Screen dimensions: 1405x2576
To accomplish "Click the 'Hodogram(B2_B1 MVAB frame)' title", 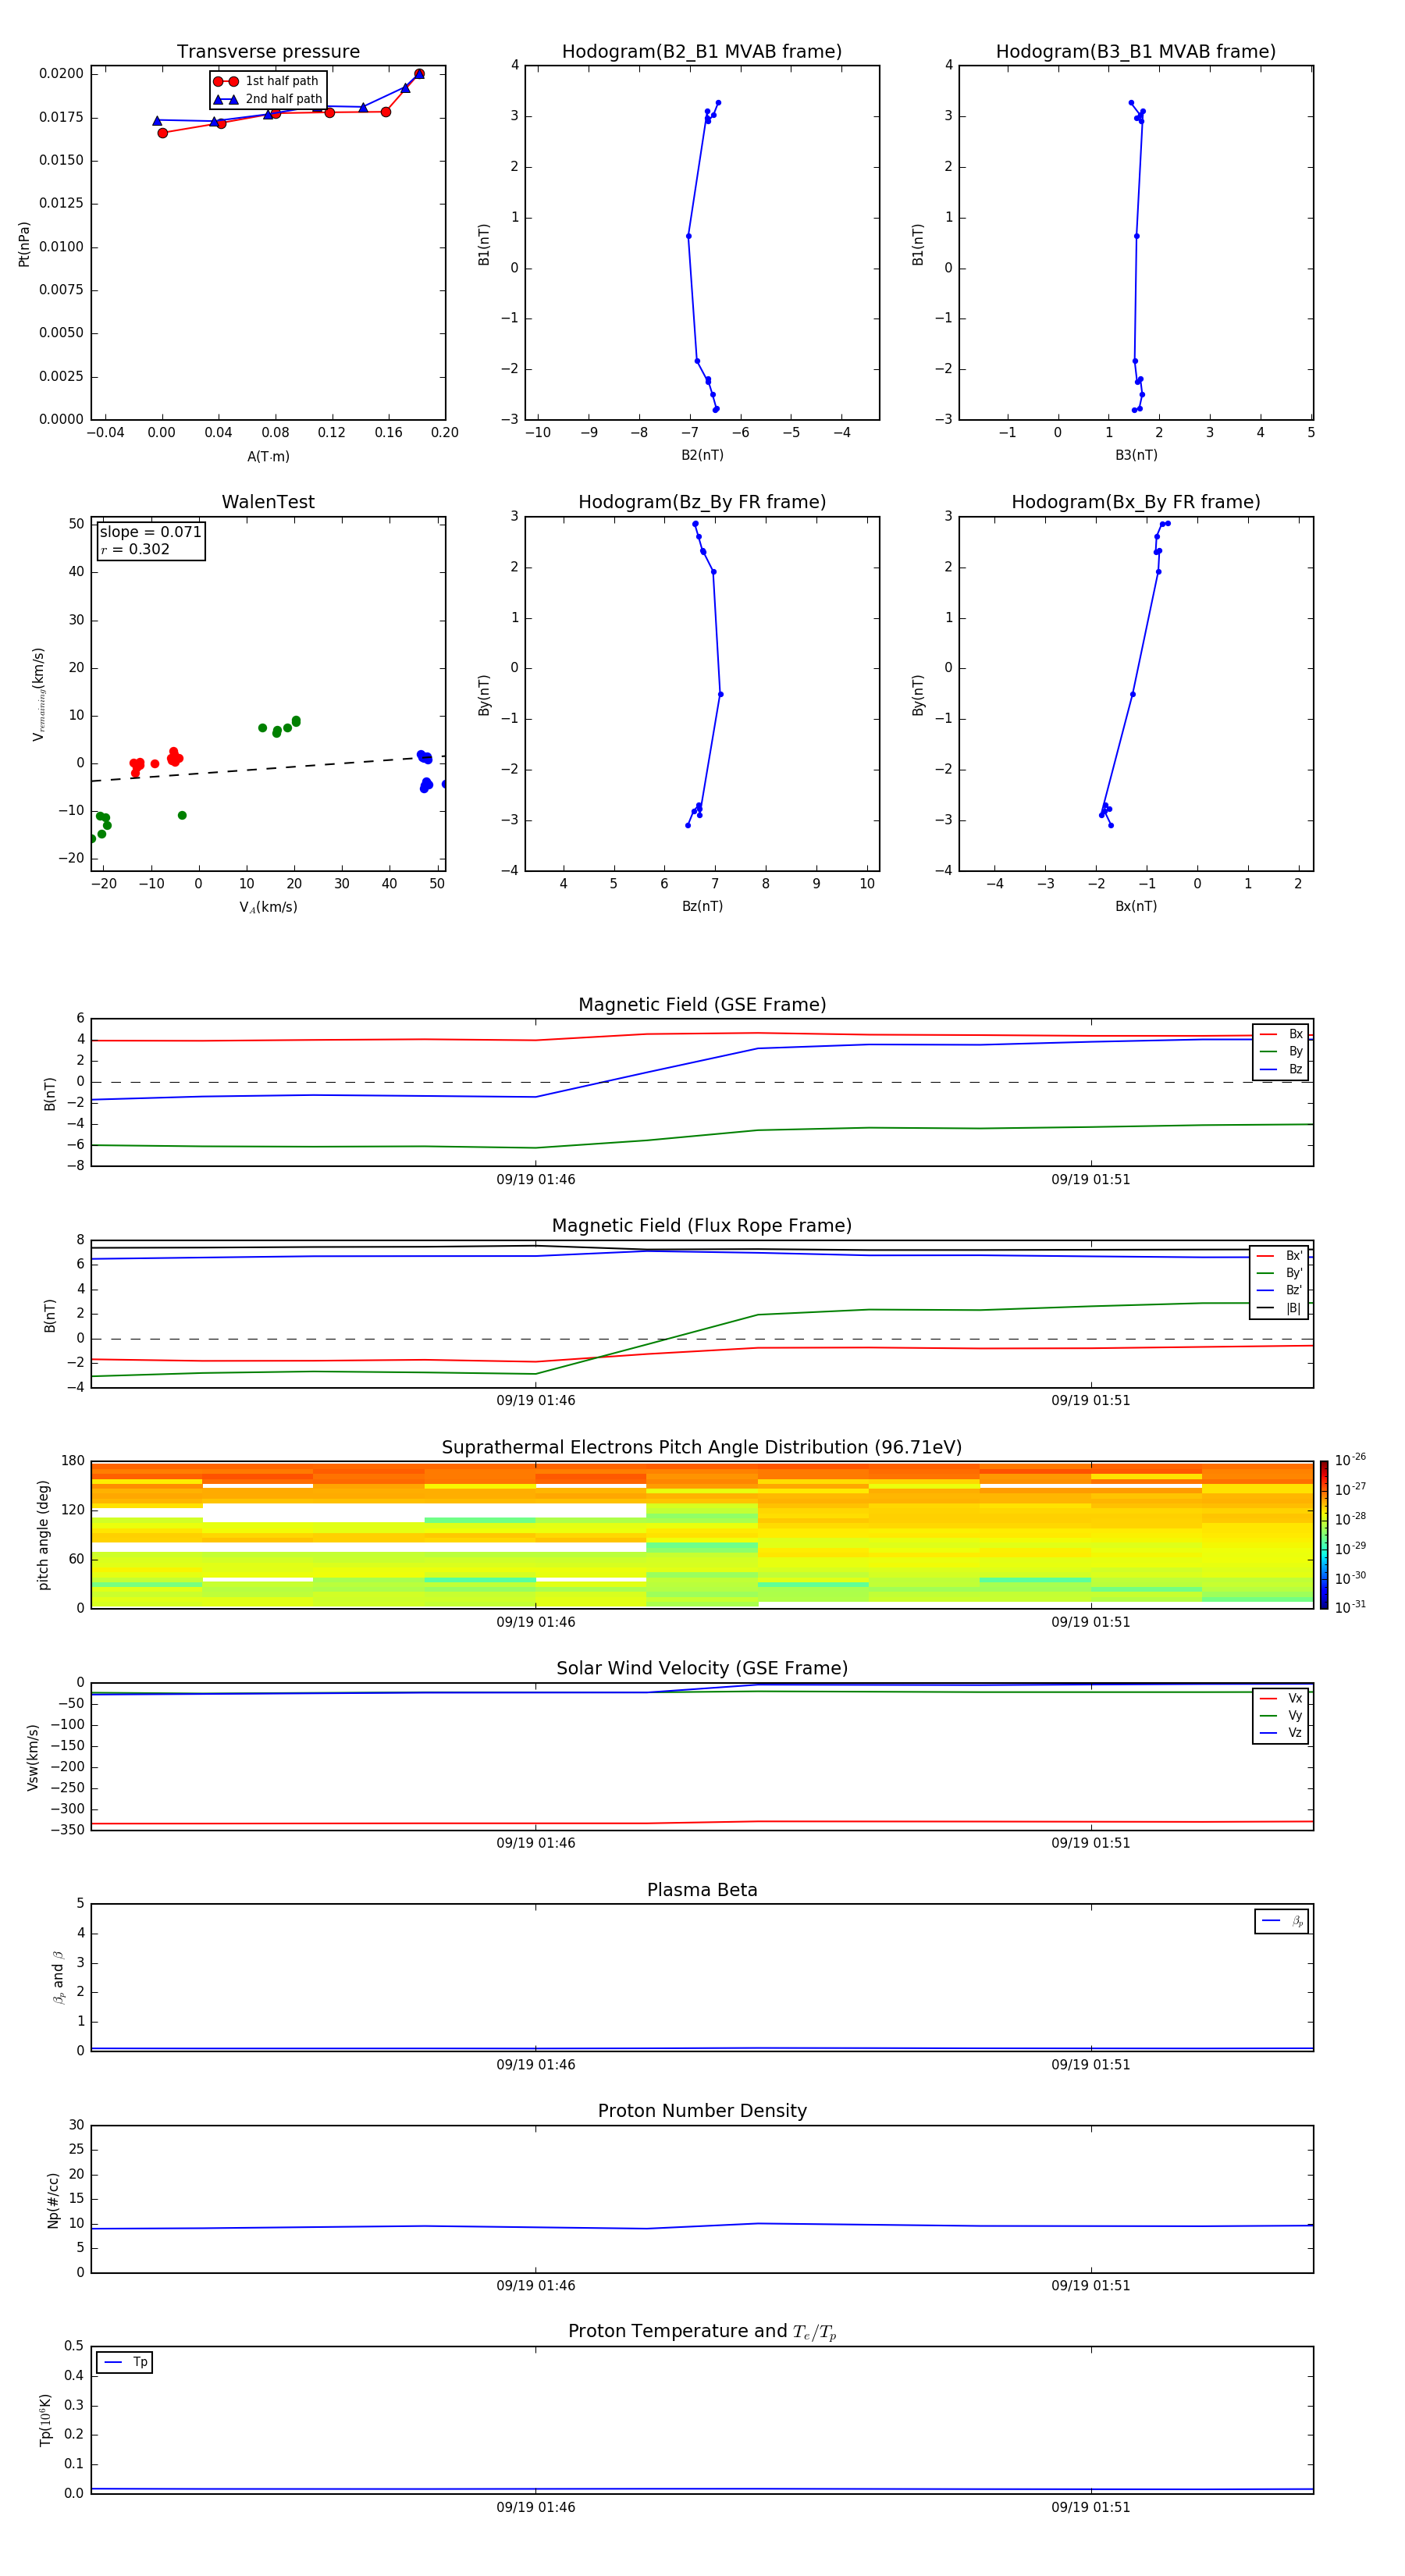I will point(702,51).
